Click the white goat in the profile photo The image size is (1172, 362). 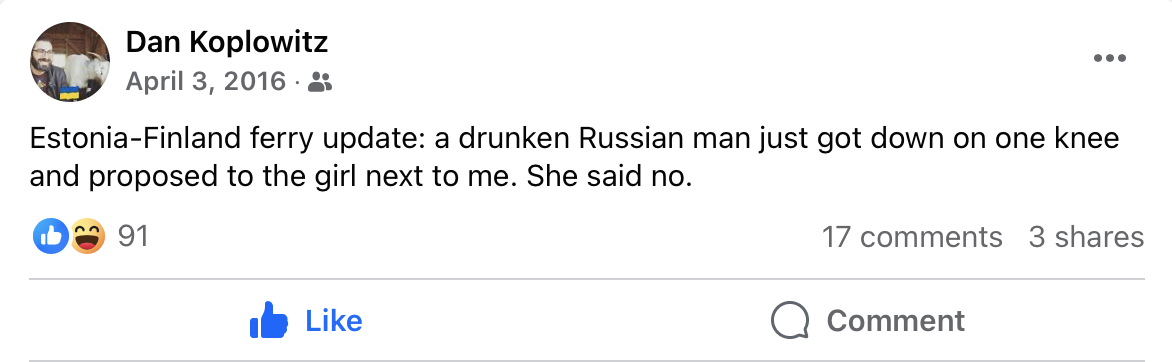pos(86,71)
